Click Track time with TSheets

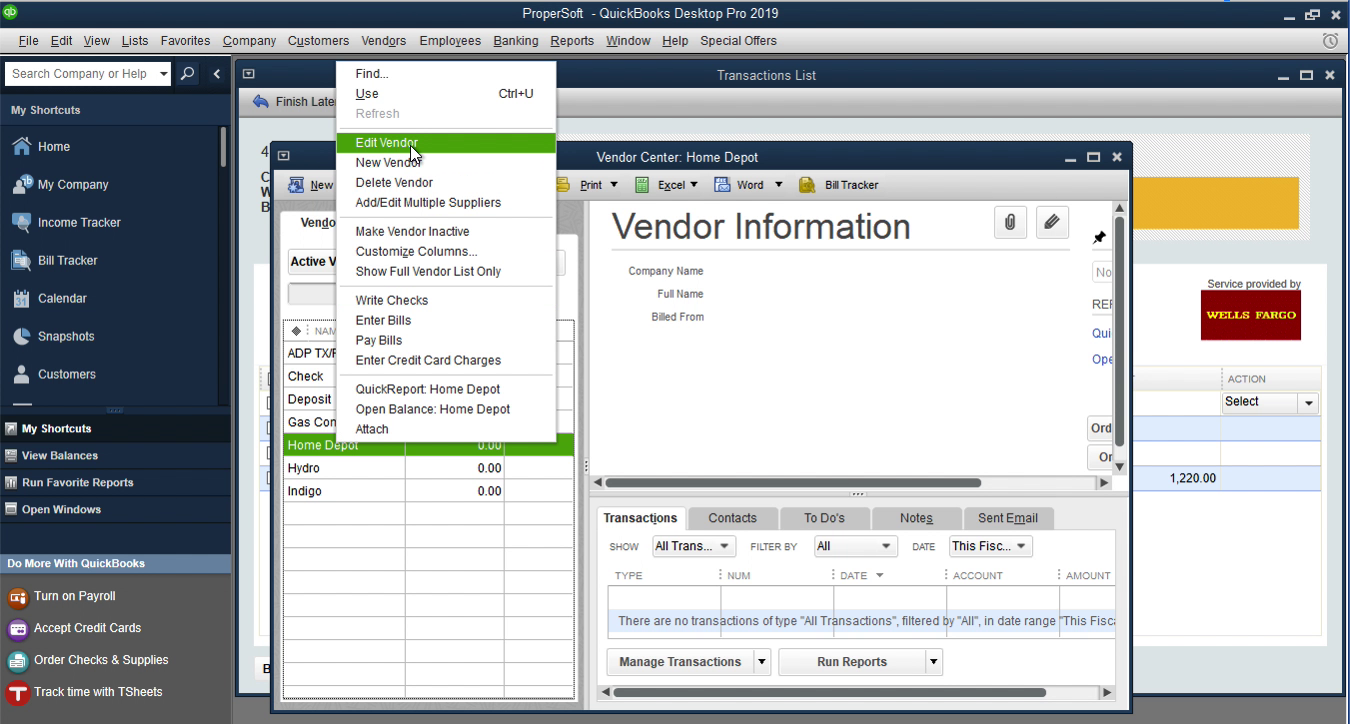(84, 692)
